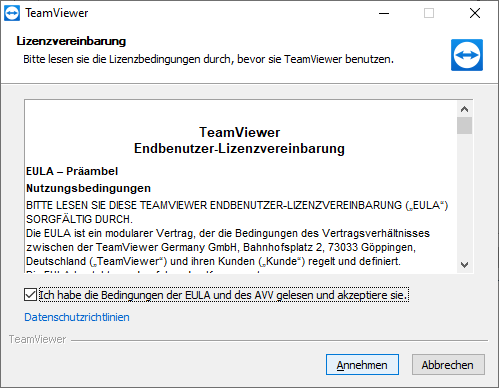Click the grey 'TeamViewer' footer label
The height and width of the screenshot is (388, 499).
click(x=37, y=339)
